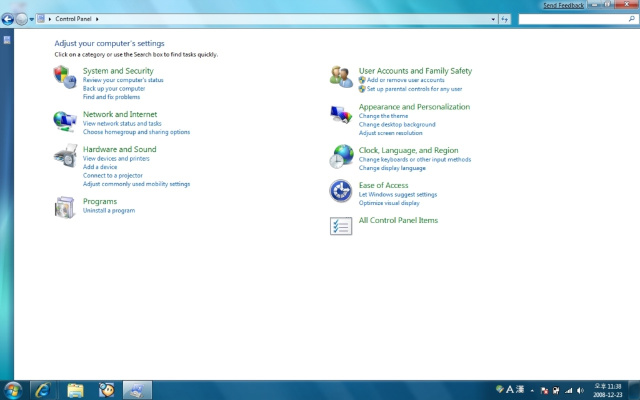The height and width of the screenshot is (400, 640).
Task: Click Find and fix problems
Action: (111, 97)
